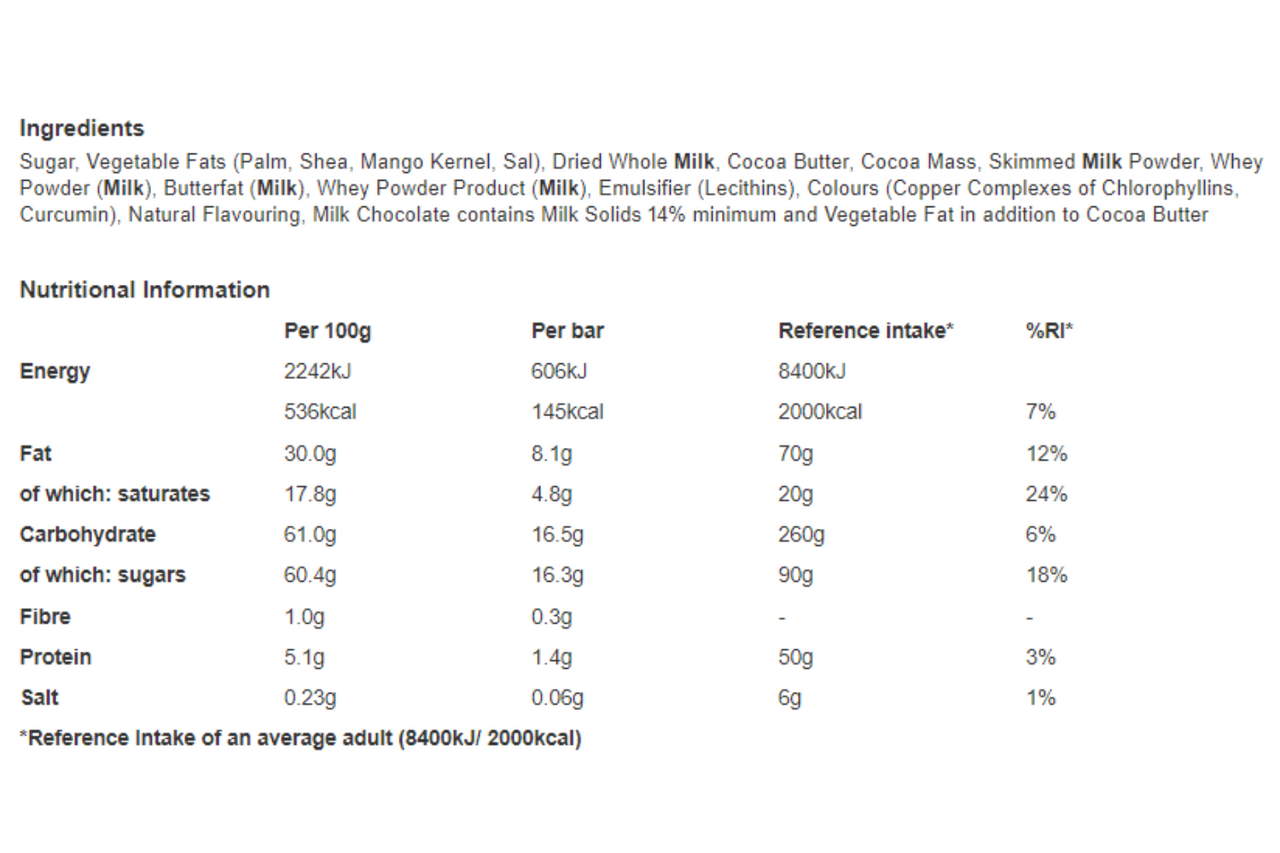The image size is (1280, 853).
Task: Click the Per bar column header
Action: pyautogui.click(x=567, y=331)
